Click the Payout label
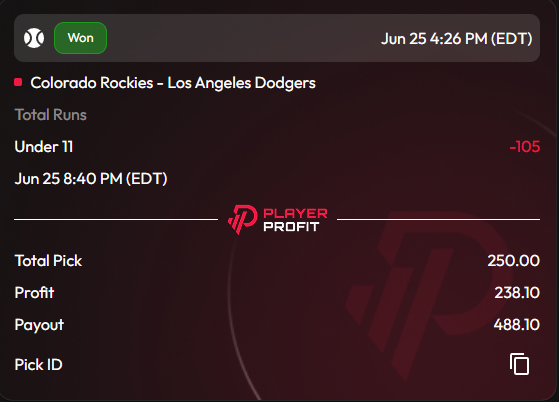Screen dimensions: 559x402 [39, 325]
